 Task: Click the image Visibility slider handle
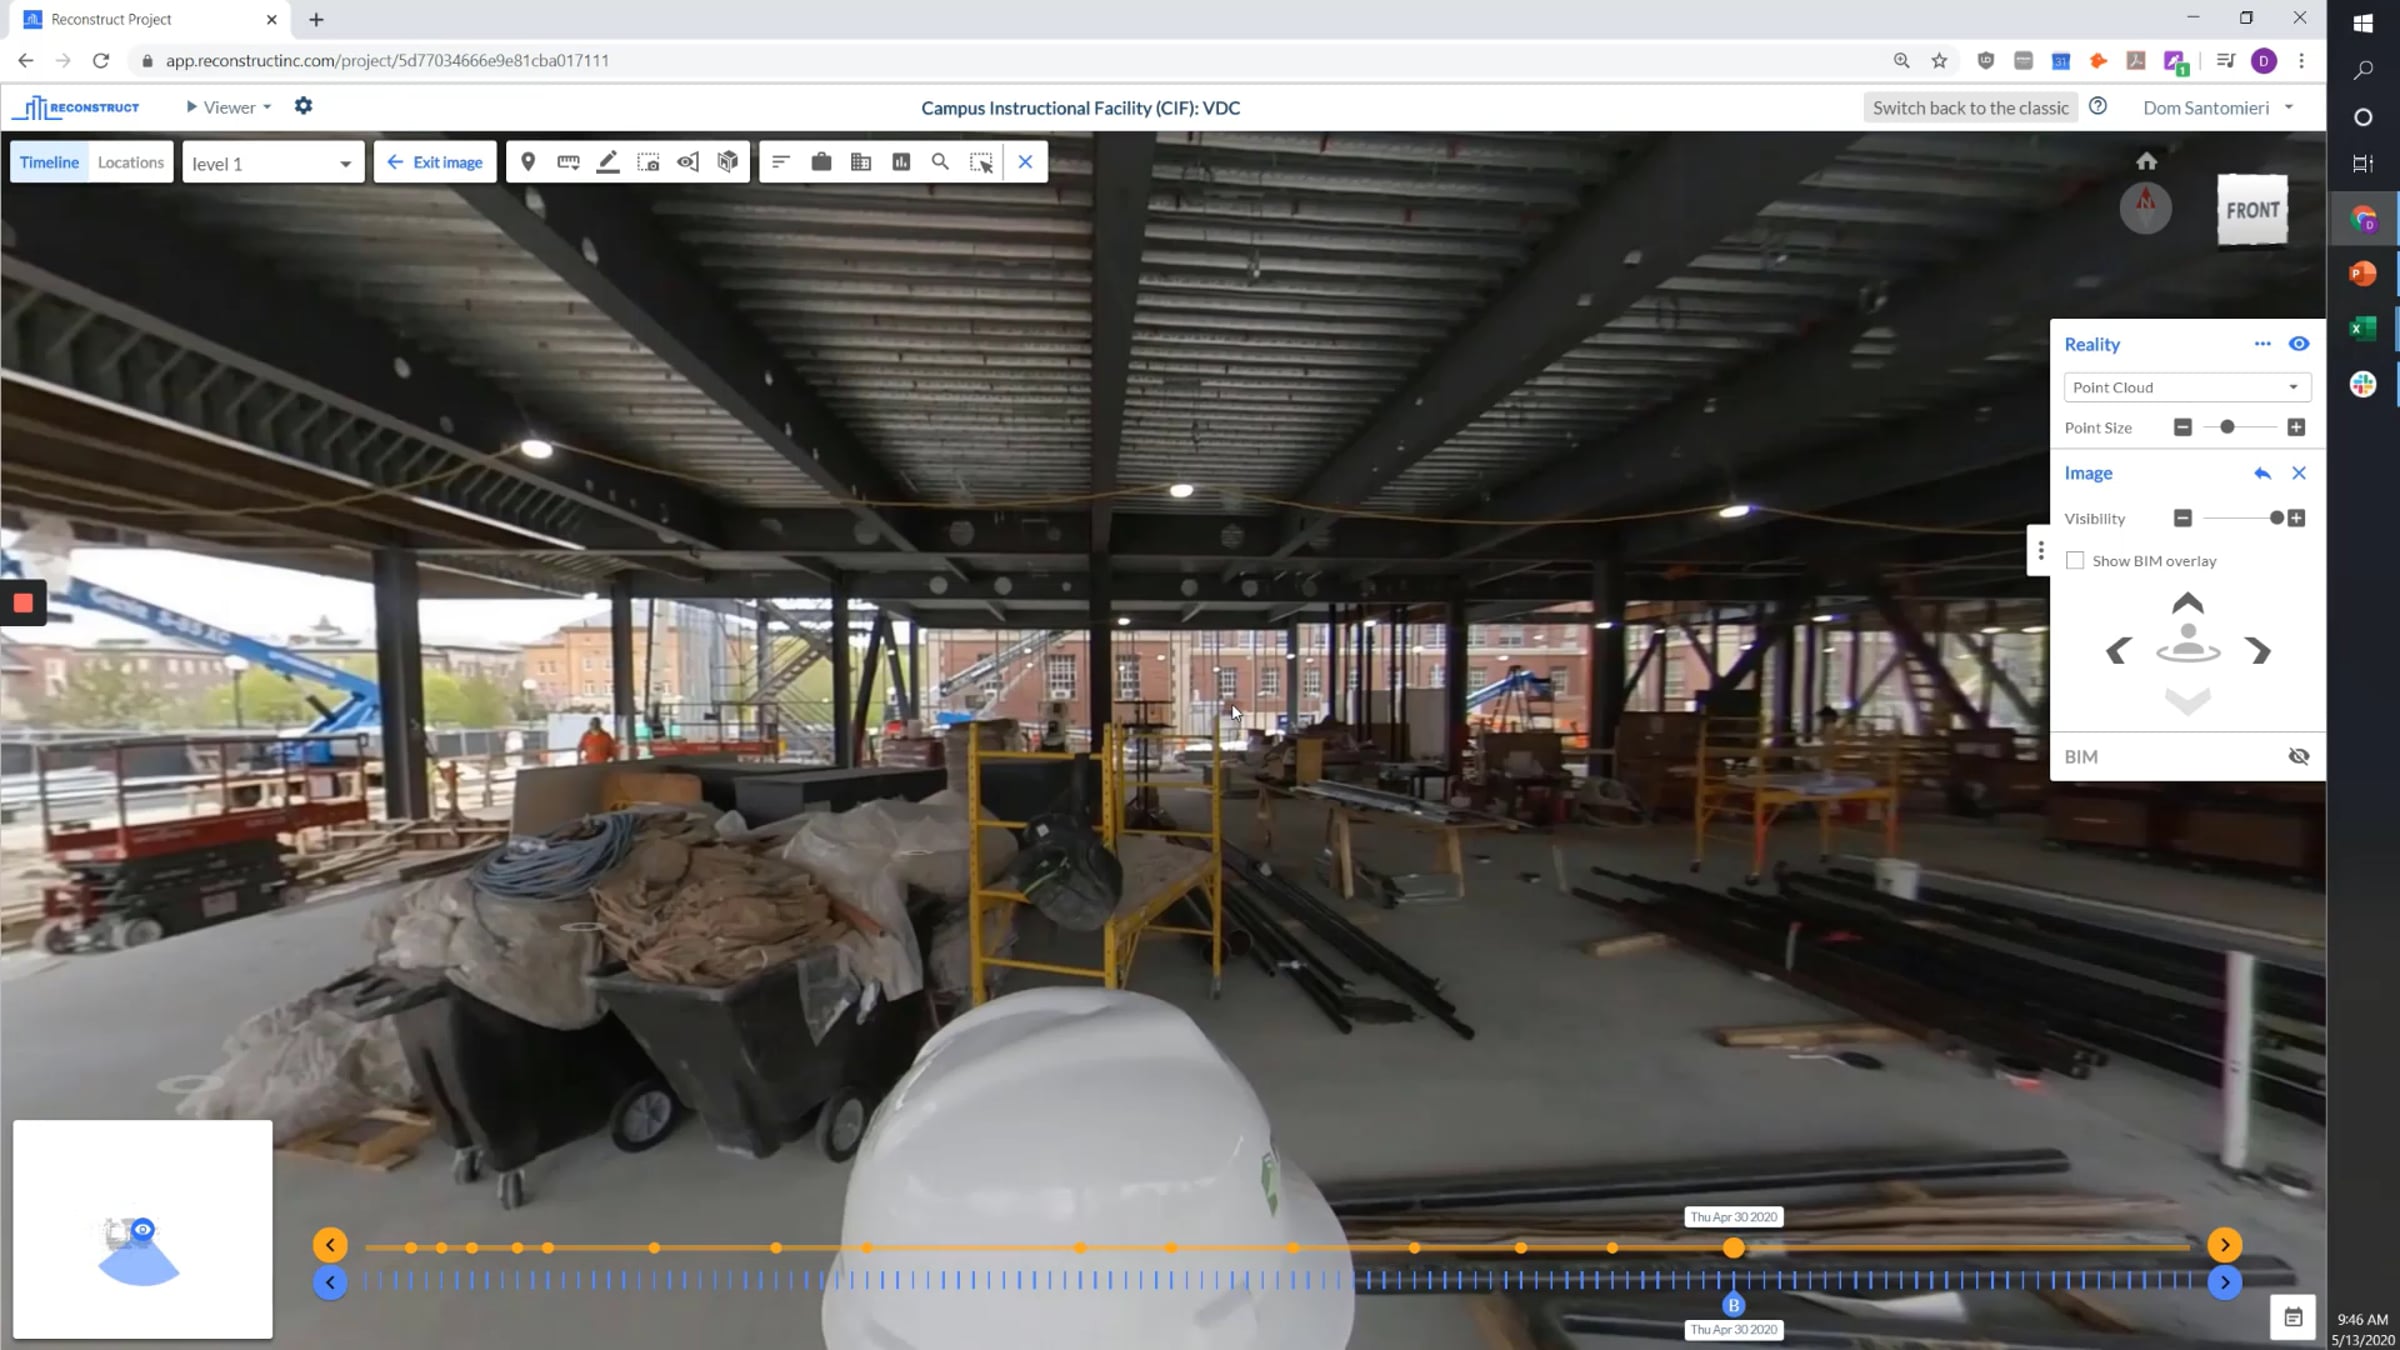point(2277,518)
